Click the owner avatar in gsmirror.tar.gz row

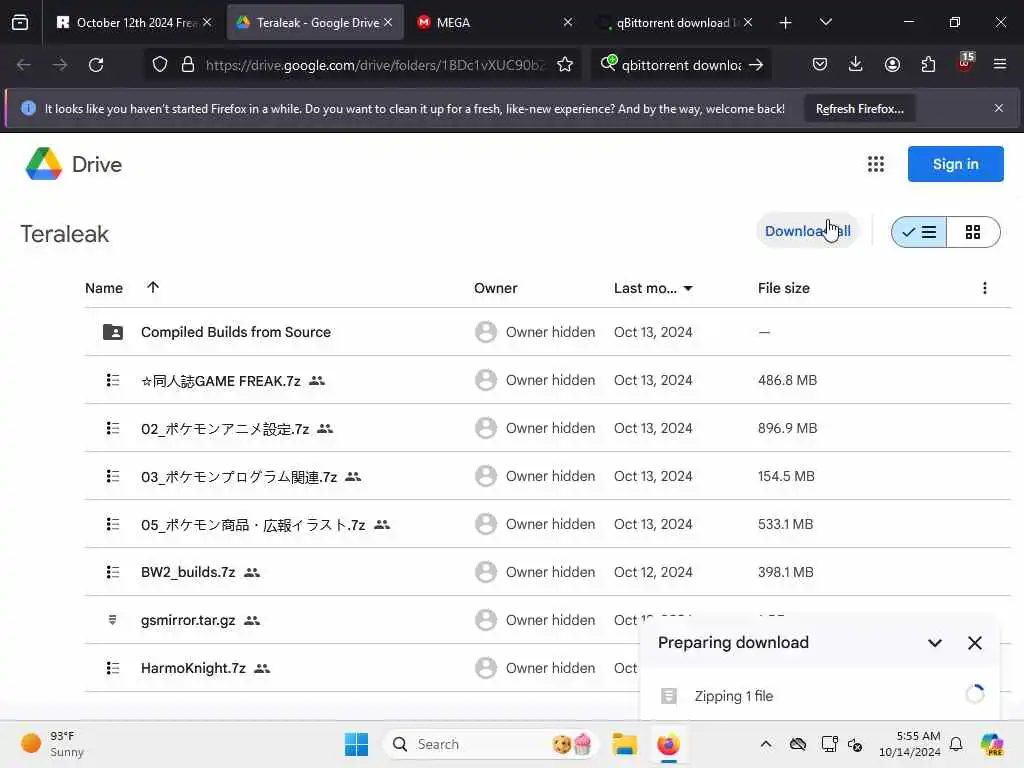(x=486, y=620)
